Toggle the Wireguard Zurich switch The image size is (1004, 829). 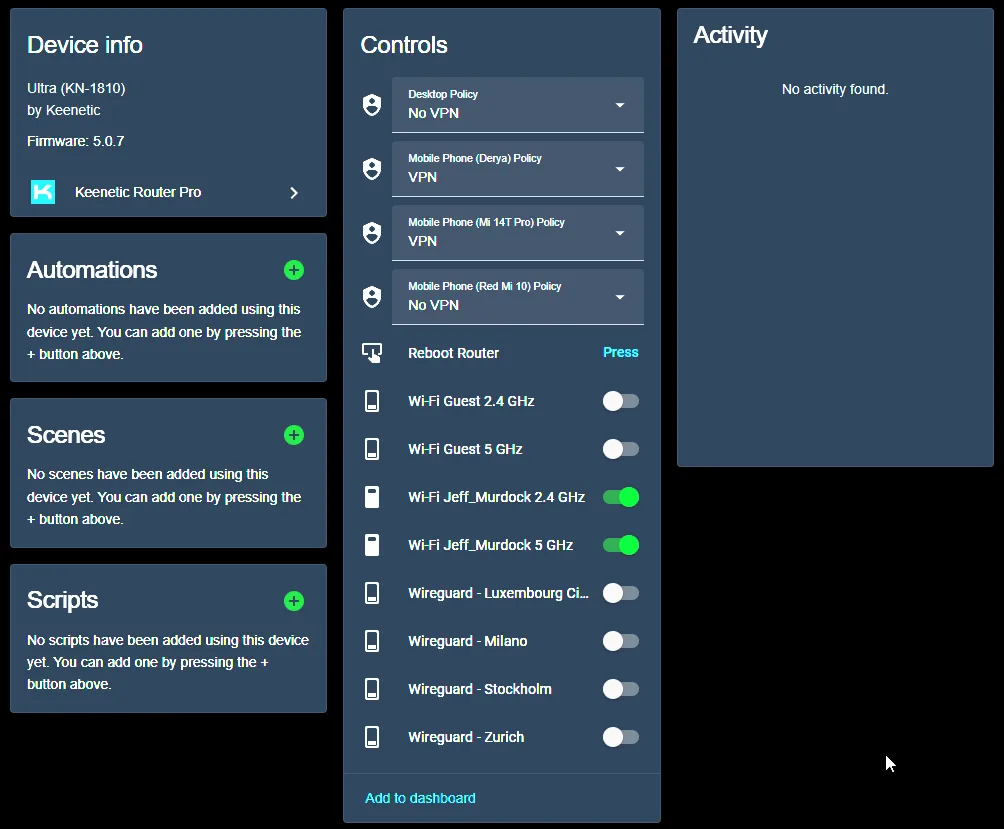pos(620,737)
